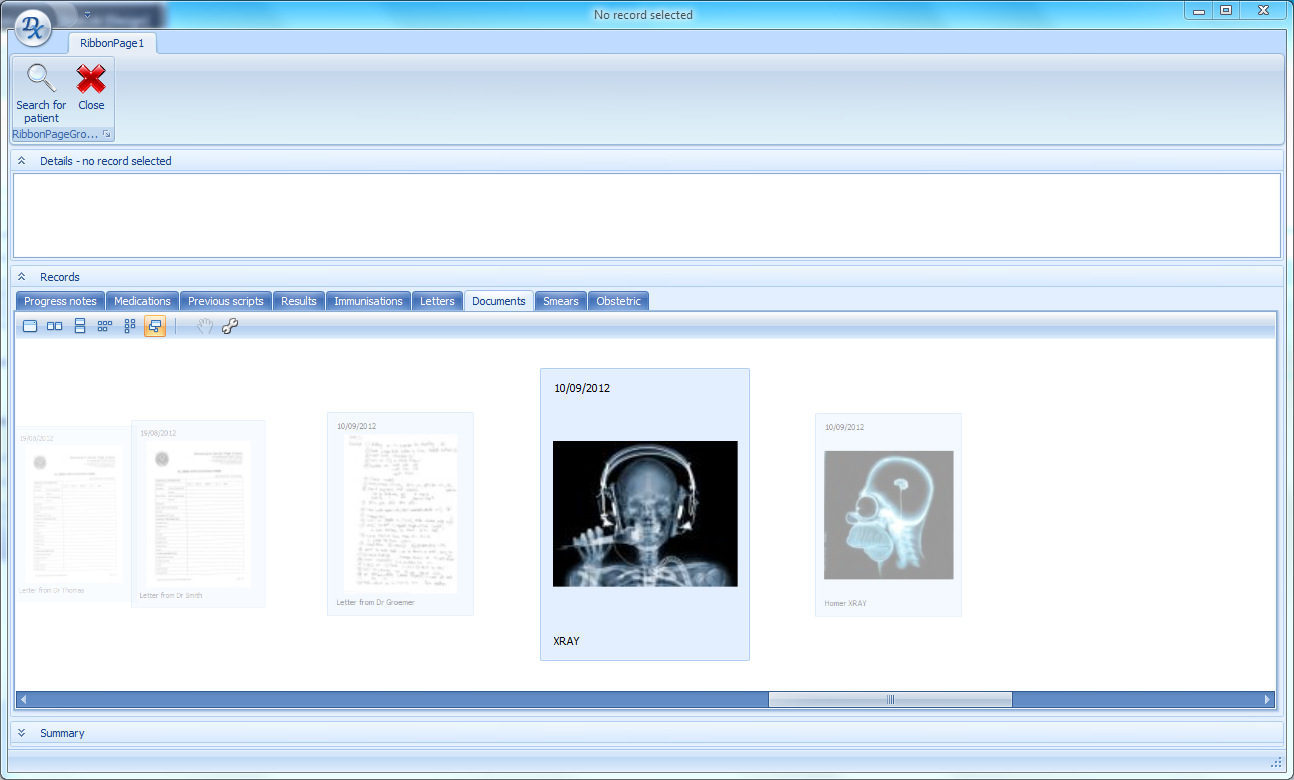The image size is (1294, 780).
Task: Switch to the side-by-side document view icon
Action: [x=54, y=325]
